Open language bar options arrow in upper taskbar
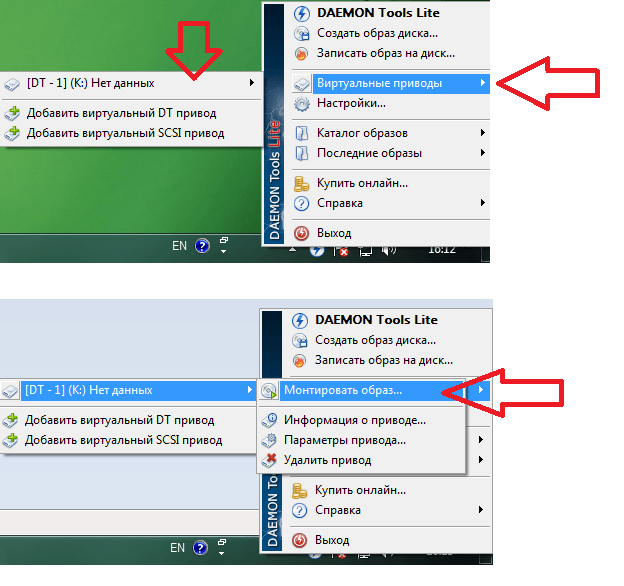 tap(223, 251)
